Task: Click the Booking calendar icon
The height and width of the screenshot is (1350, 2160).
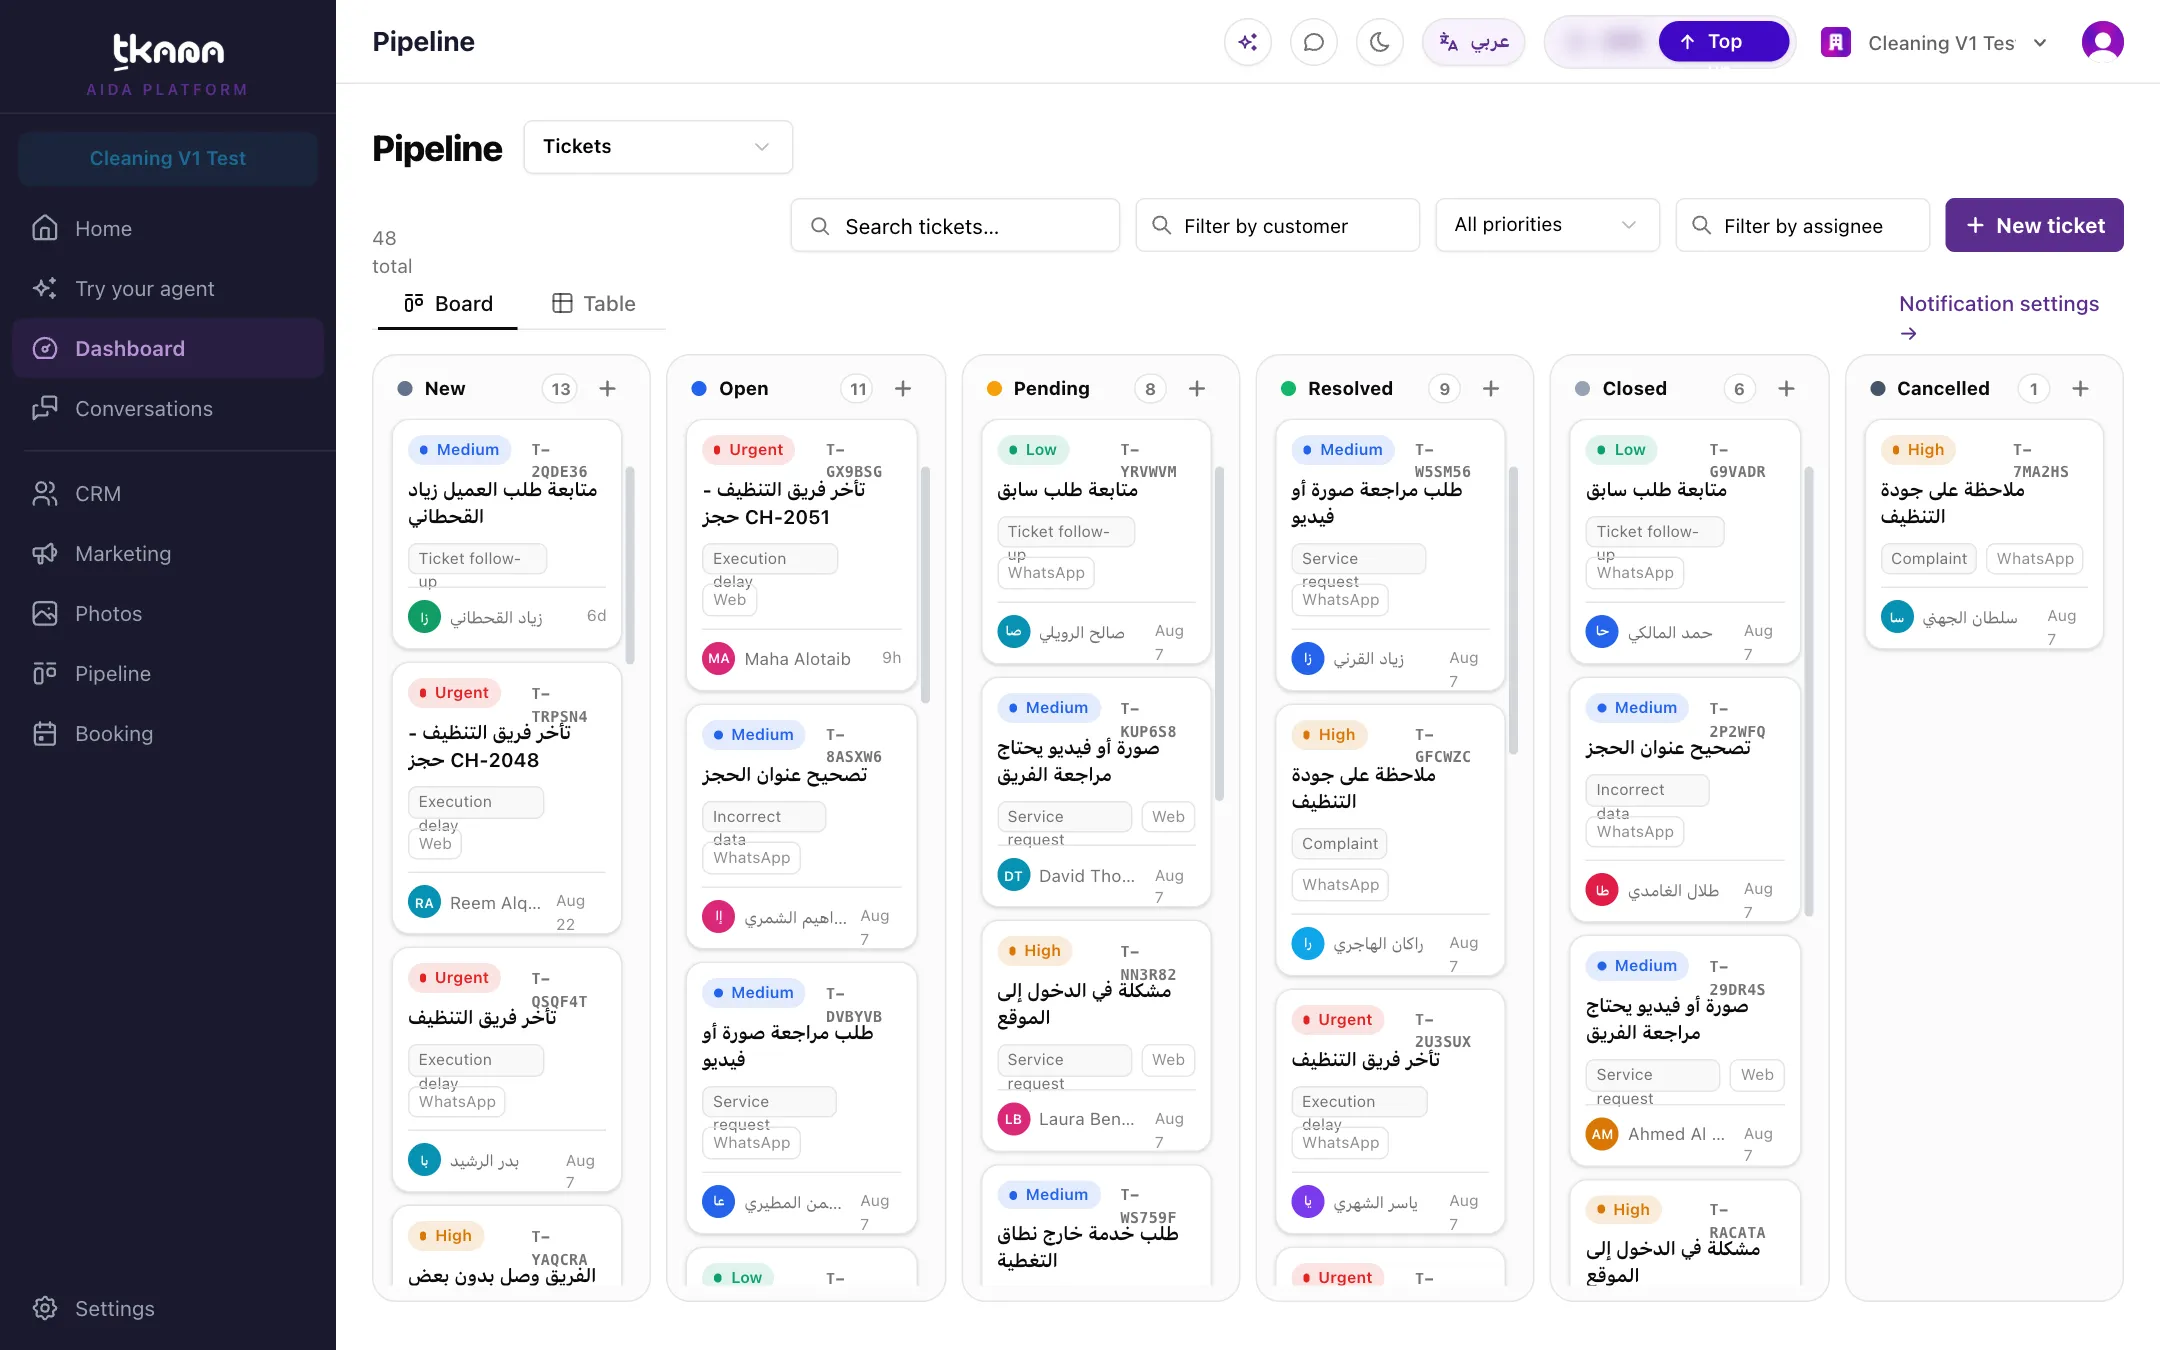Action: coord(45,734)
